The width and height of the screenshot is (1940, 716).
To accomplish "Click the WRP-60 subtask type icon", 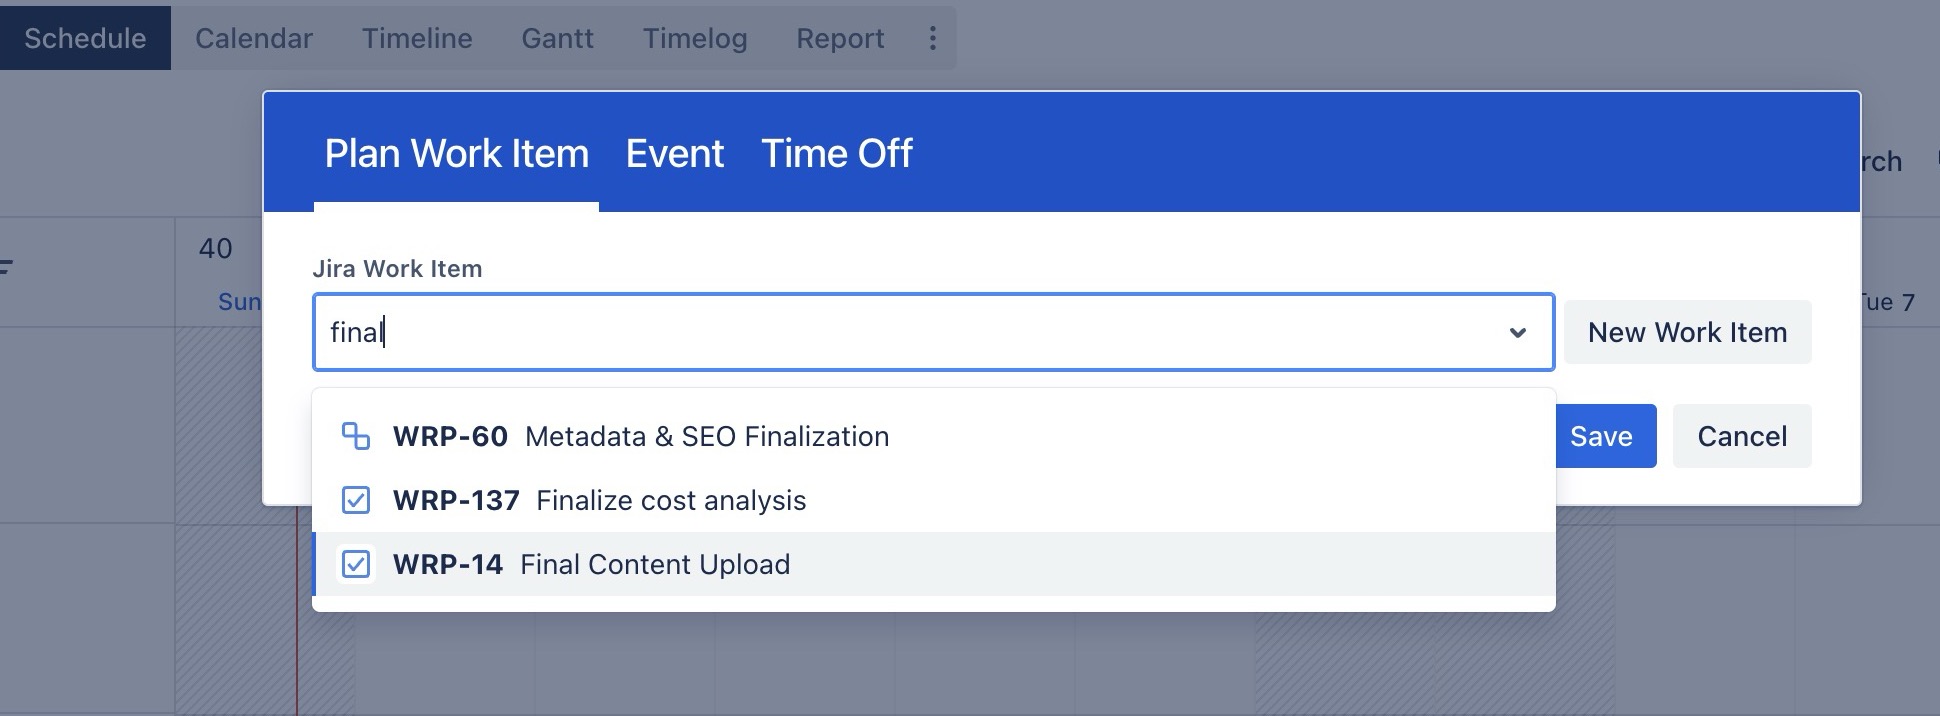I will (x=356, y=436).
